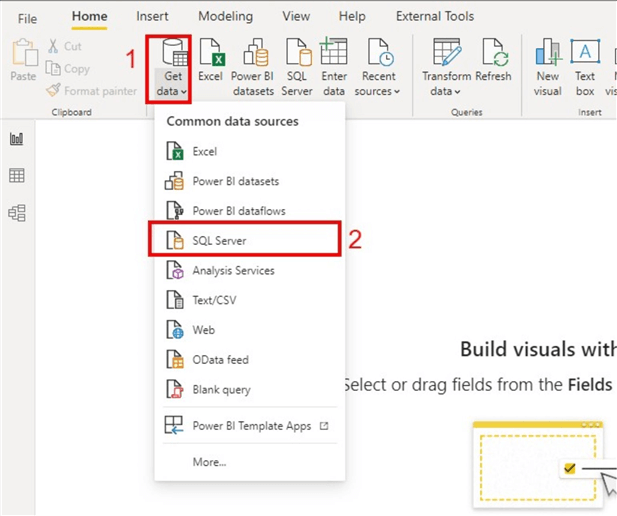Click the OData feed table icon
Image resolution: width=617 pixels, height=516 pixels.
(x=174, y=359)
